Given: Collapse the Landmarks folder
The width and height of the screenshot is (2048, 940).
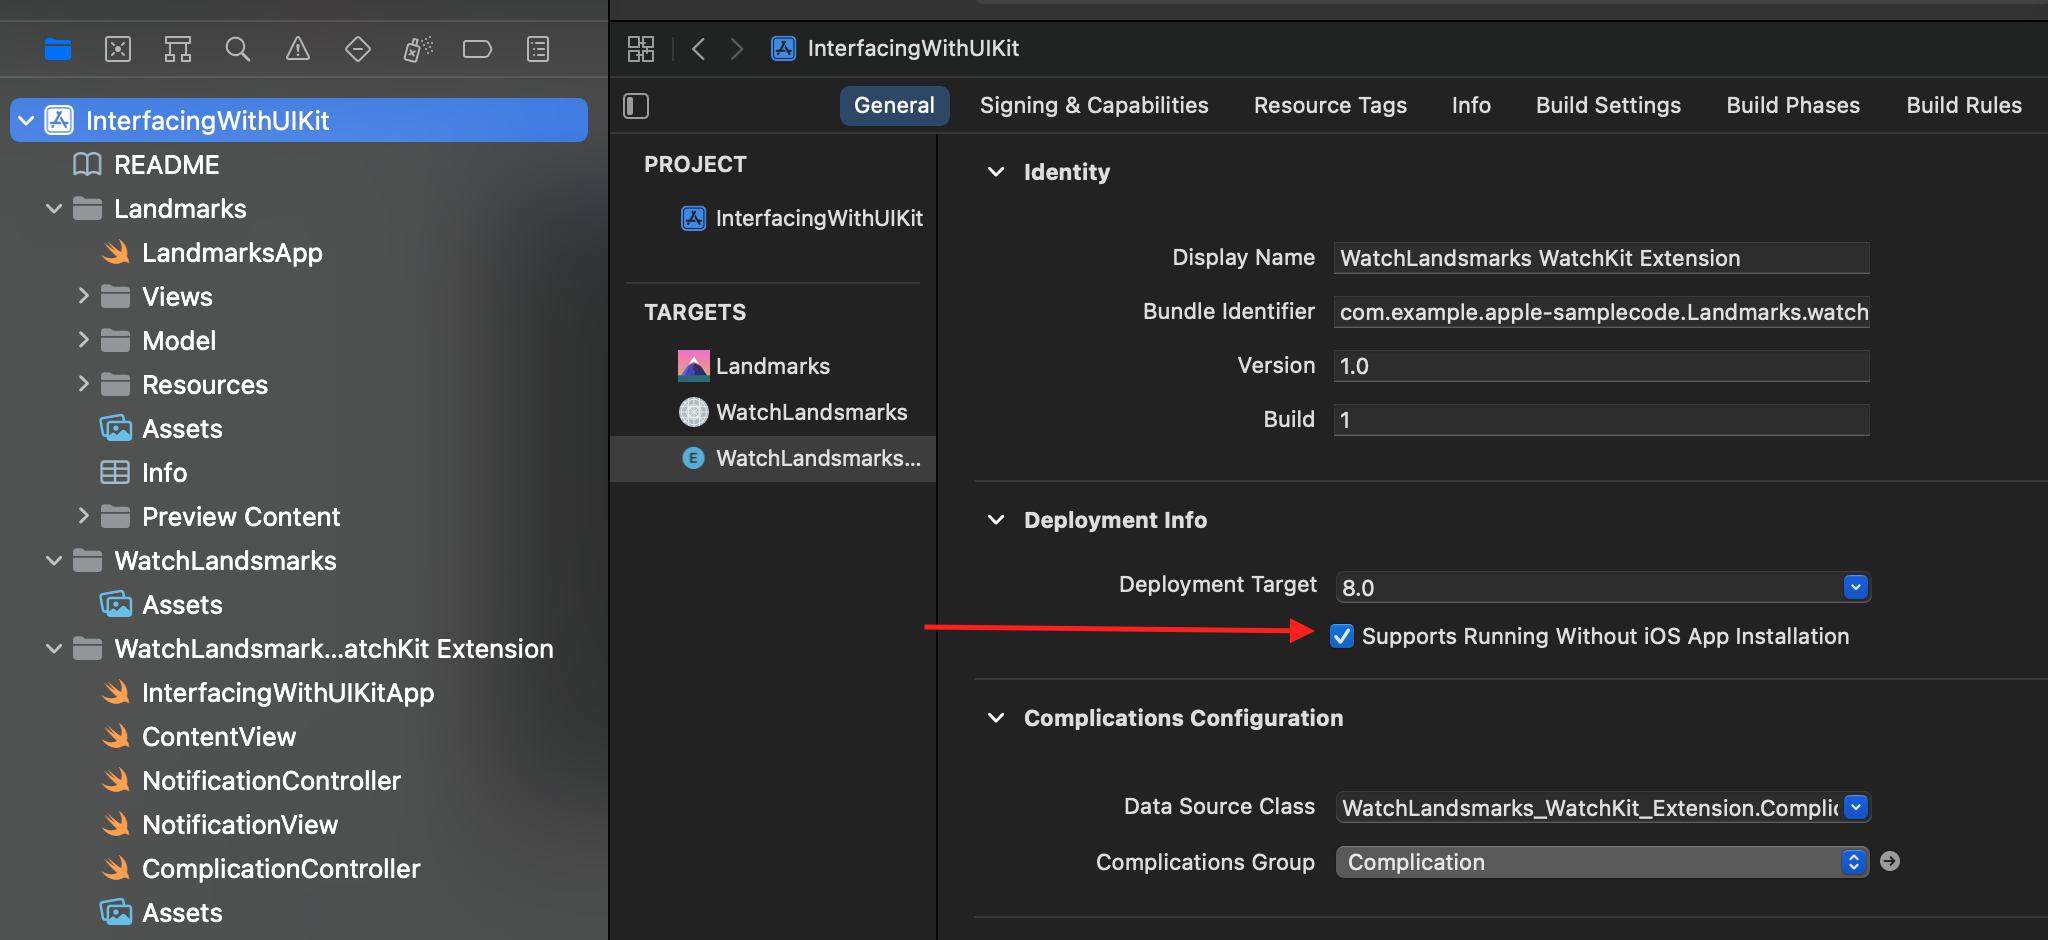Looking at the screenshot, I should (54, 209).
